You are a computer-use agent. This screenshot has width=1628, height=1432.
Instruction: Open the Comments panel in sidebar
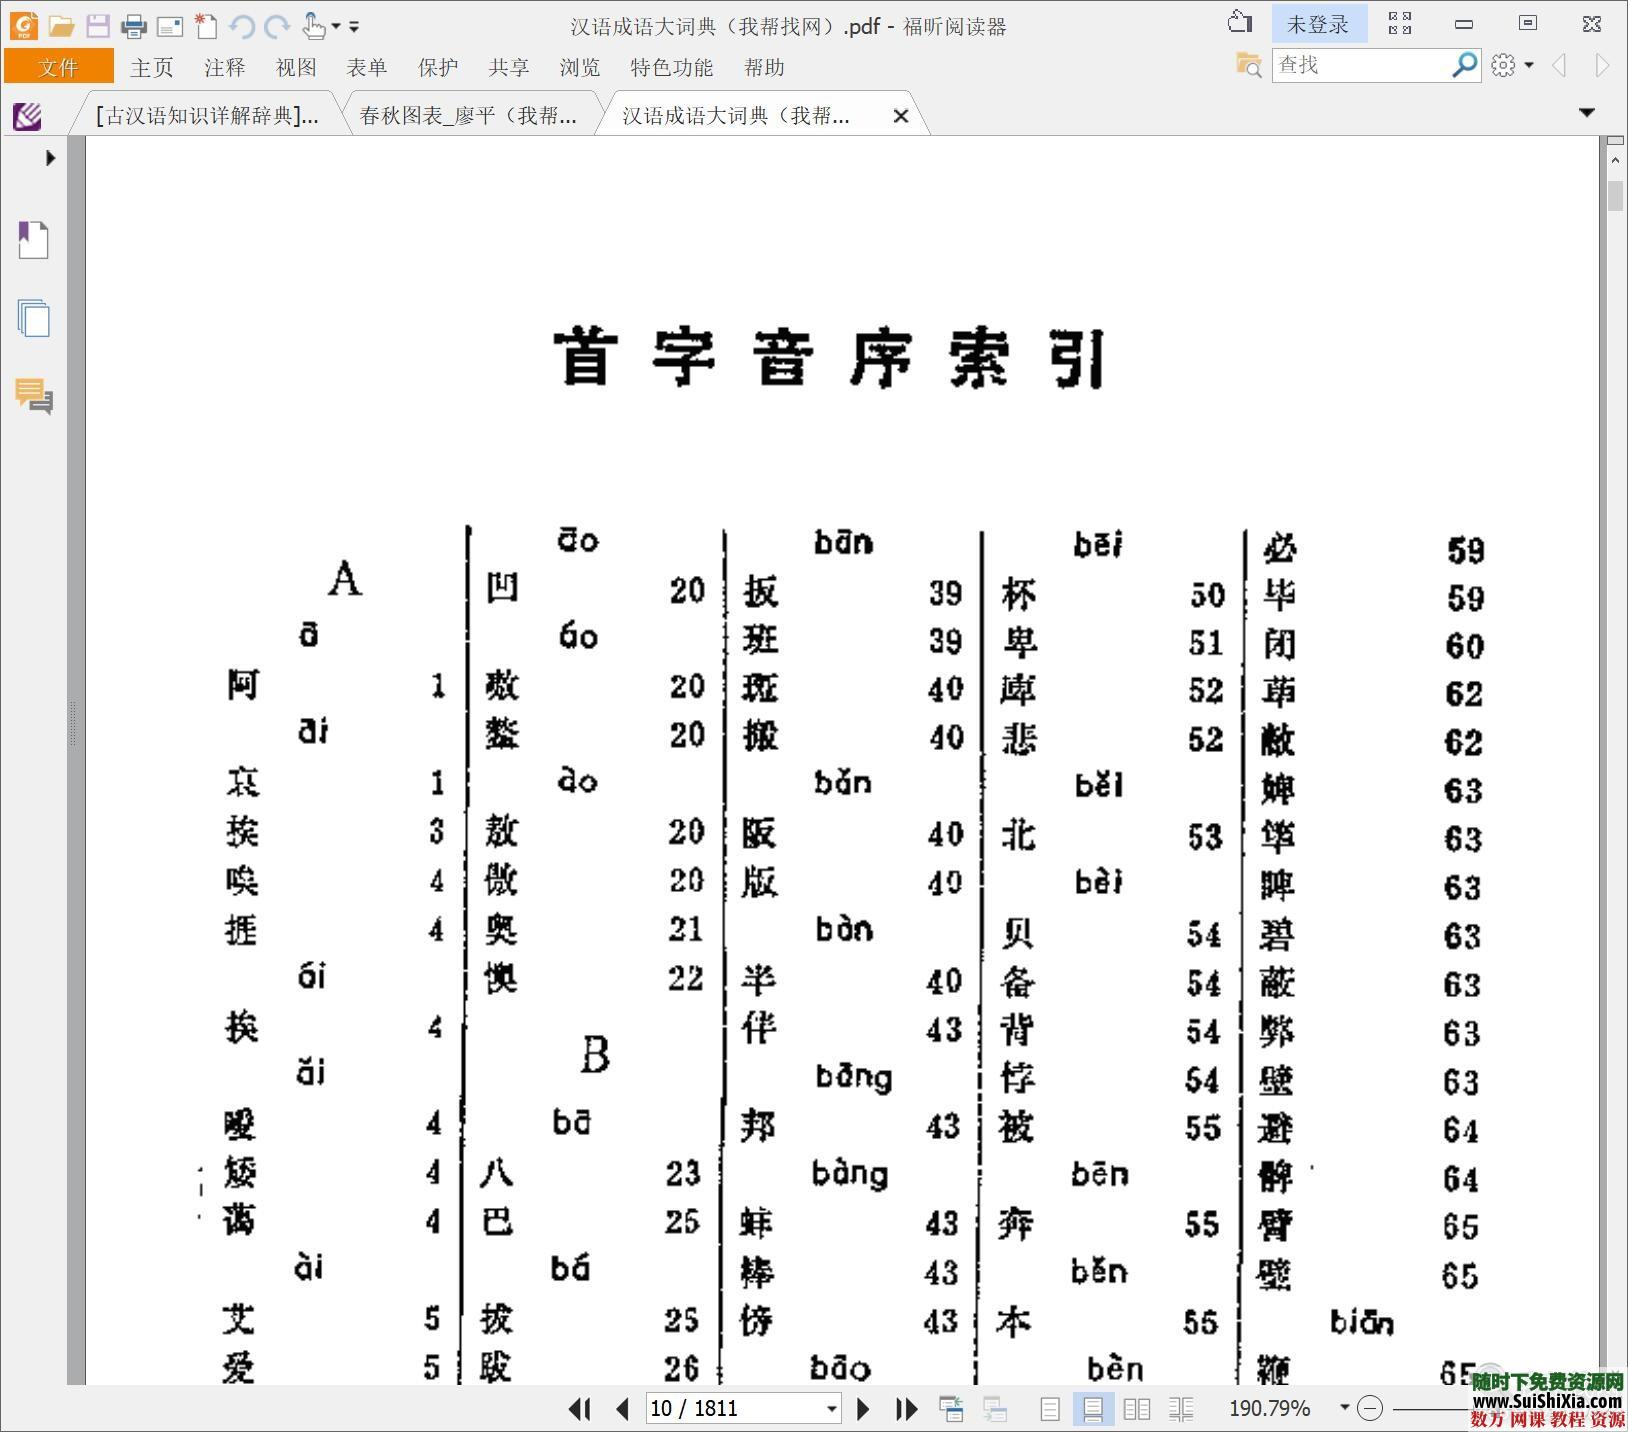pyautogui.click(x=33, y=400)
